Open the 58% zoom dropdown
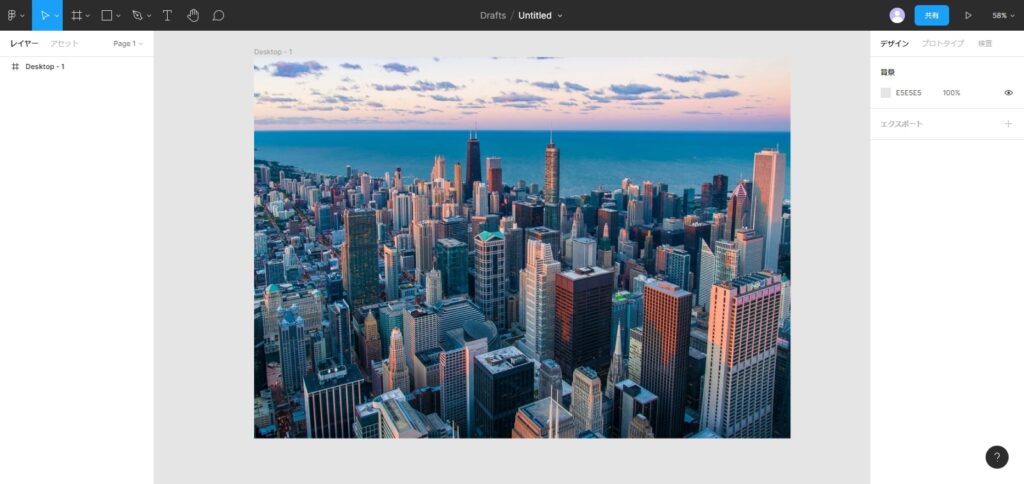 click(1003, 15)
